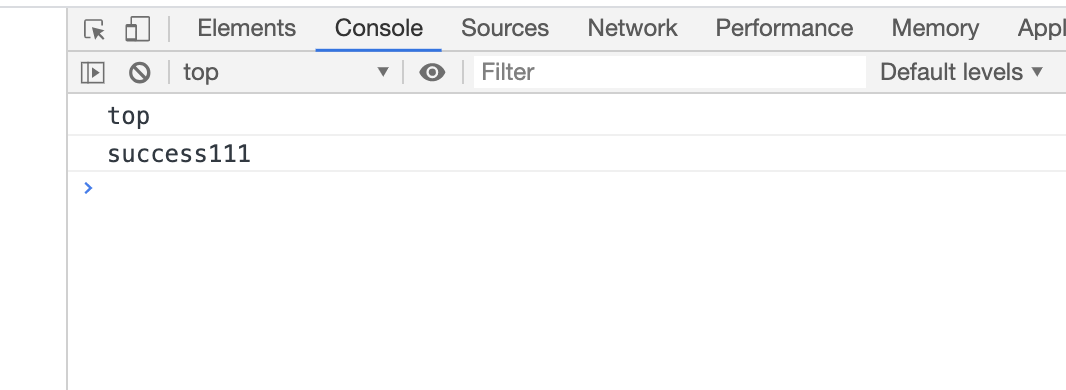Open the Sources tab
1066x390 pixels.
504,29
